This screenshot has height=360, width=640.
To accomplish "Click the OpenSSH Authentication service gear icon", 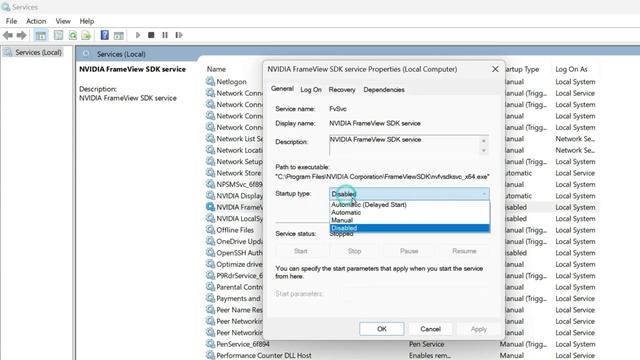I will 211,253.
